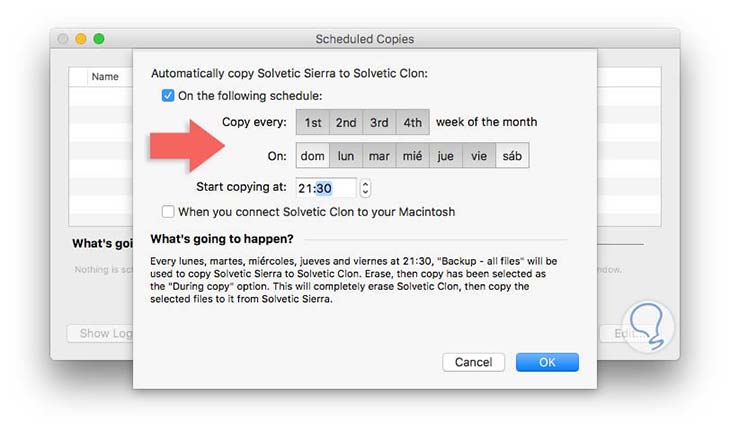Toggle the 3rd week button
The height and width of the screenshot is (432, 730).
click(x=379, y=123)
